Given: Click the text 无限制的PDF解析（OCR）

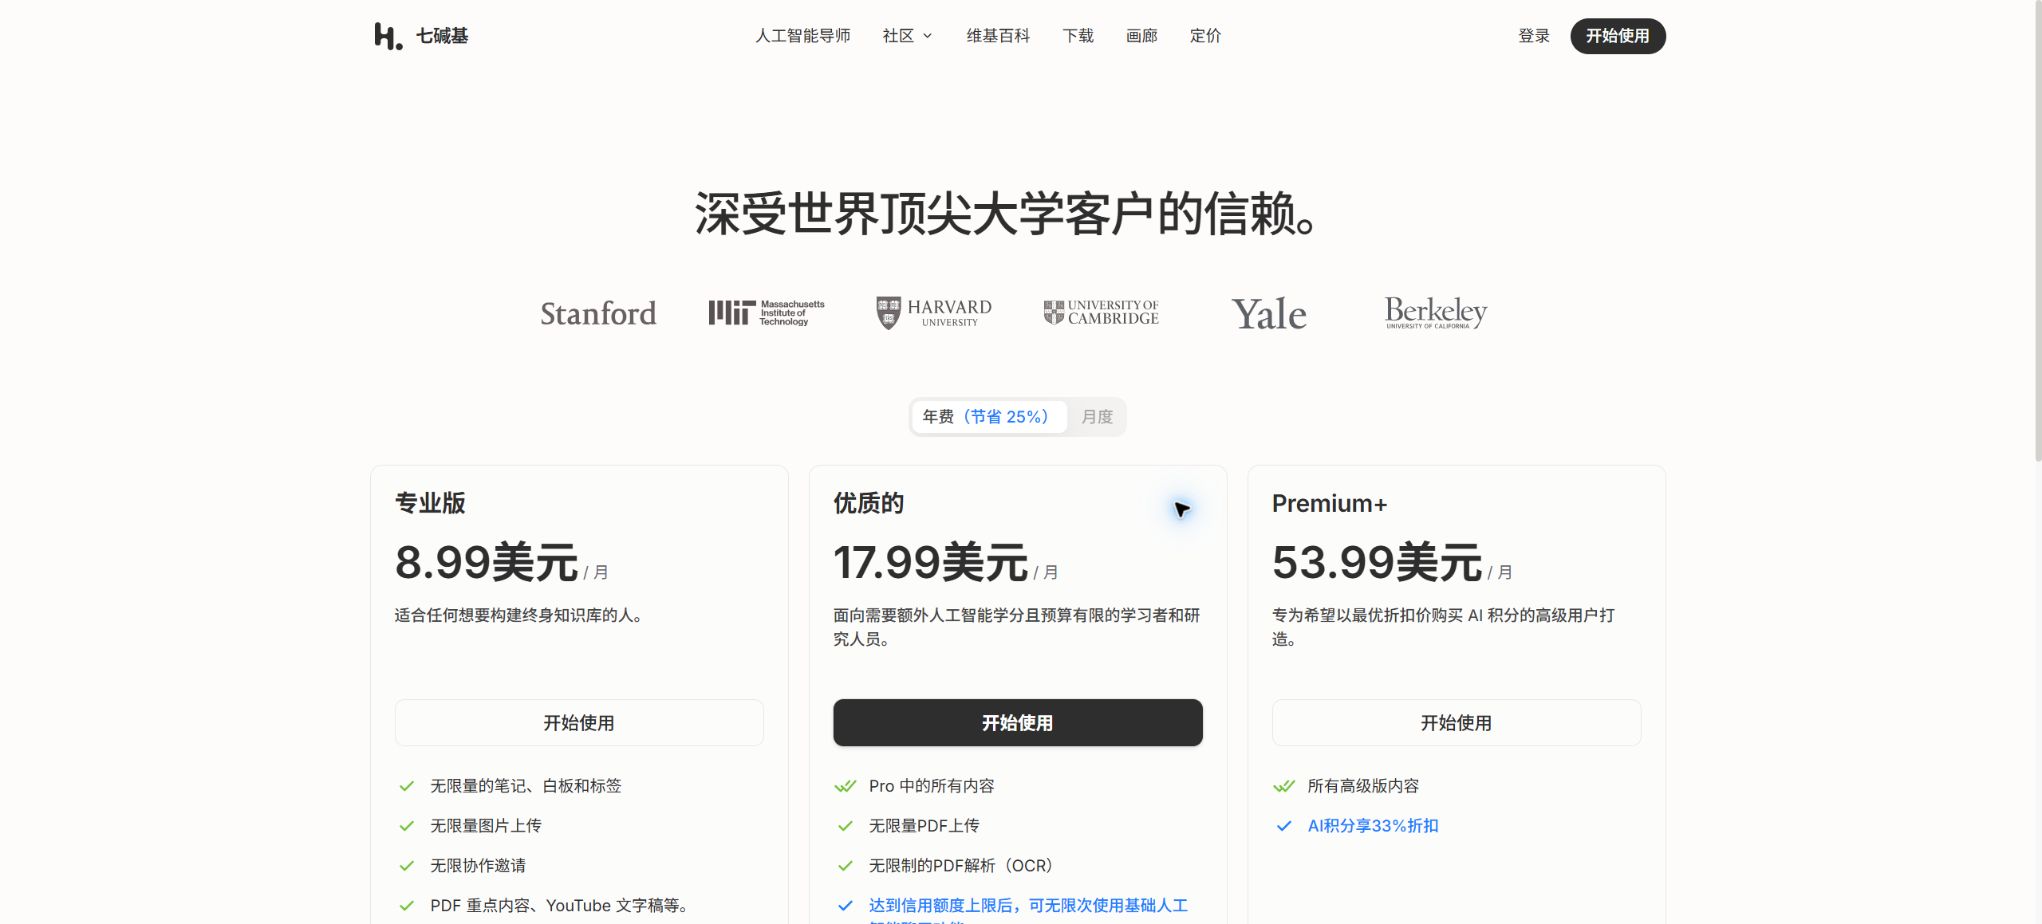Looking at the screenshot, I should (961, 866).
